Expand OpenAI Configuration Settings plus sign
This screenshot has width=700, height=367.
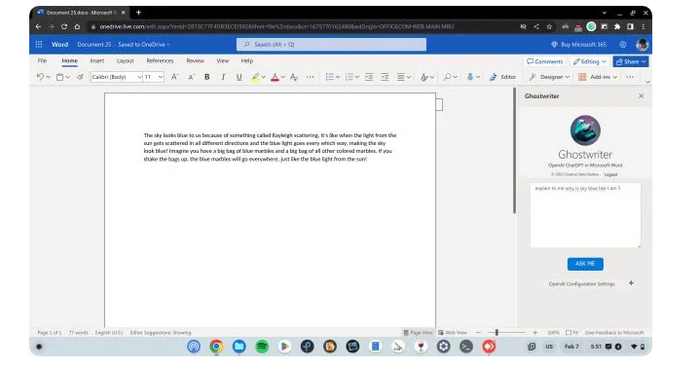coord(631,283)
